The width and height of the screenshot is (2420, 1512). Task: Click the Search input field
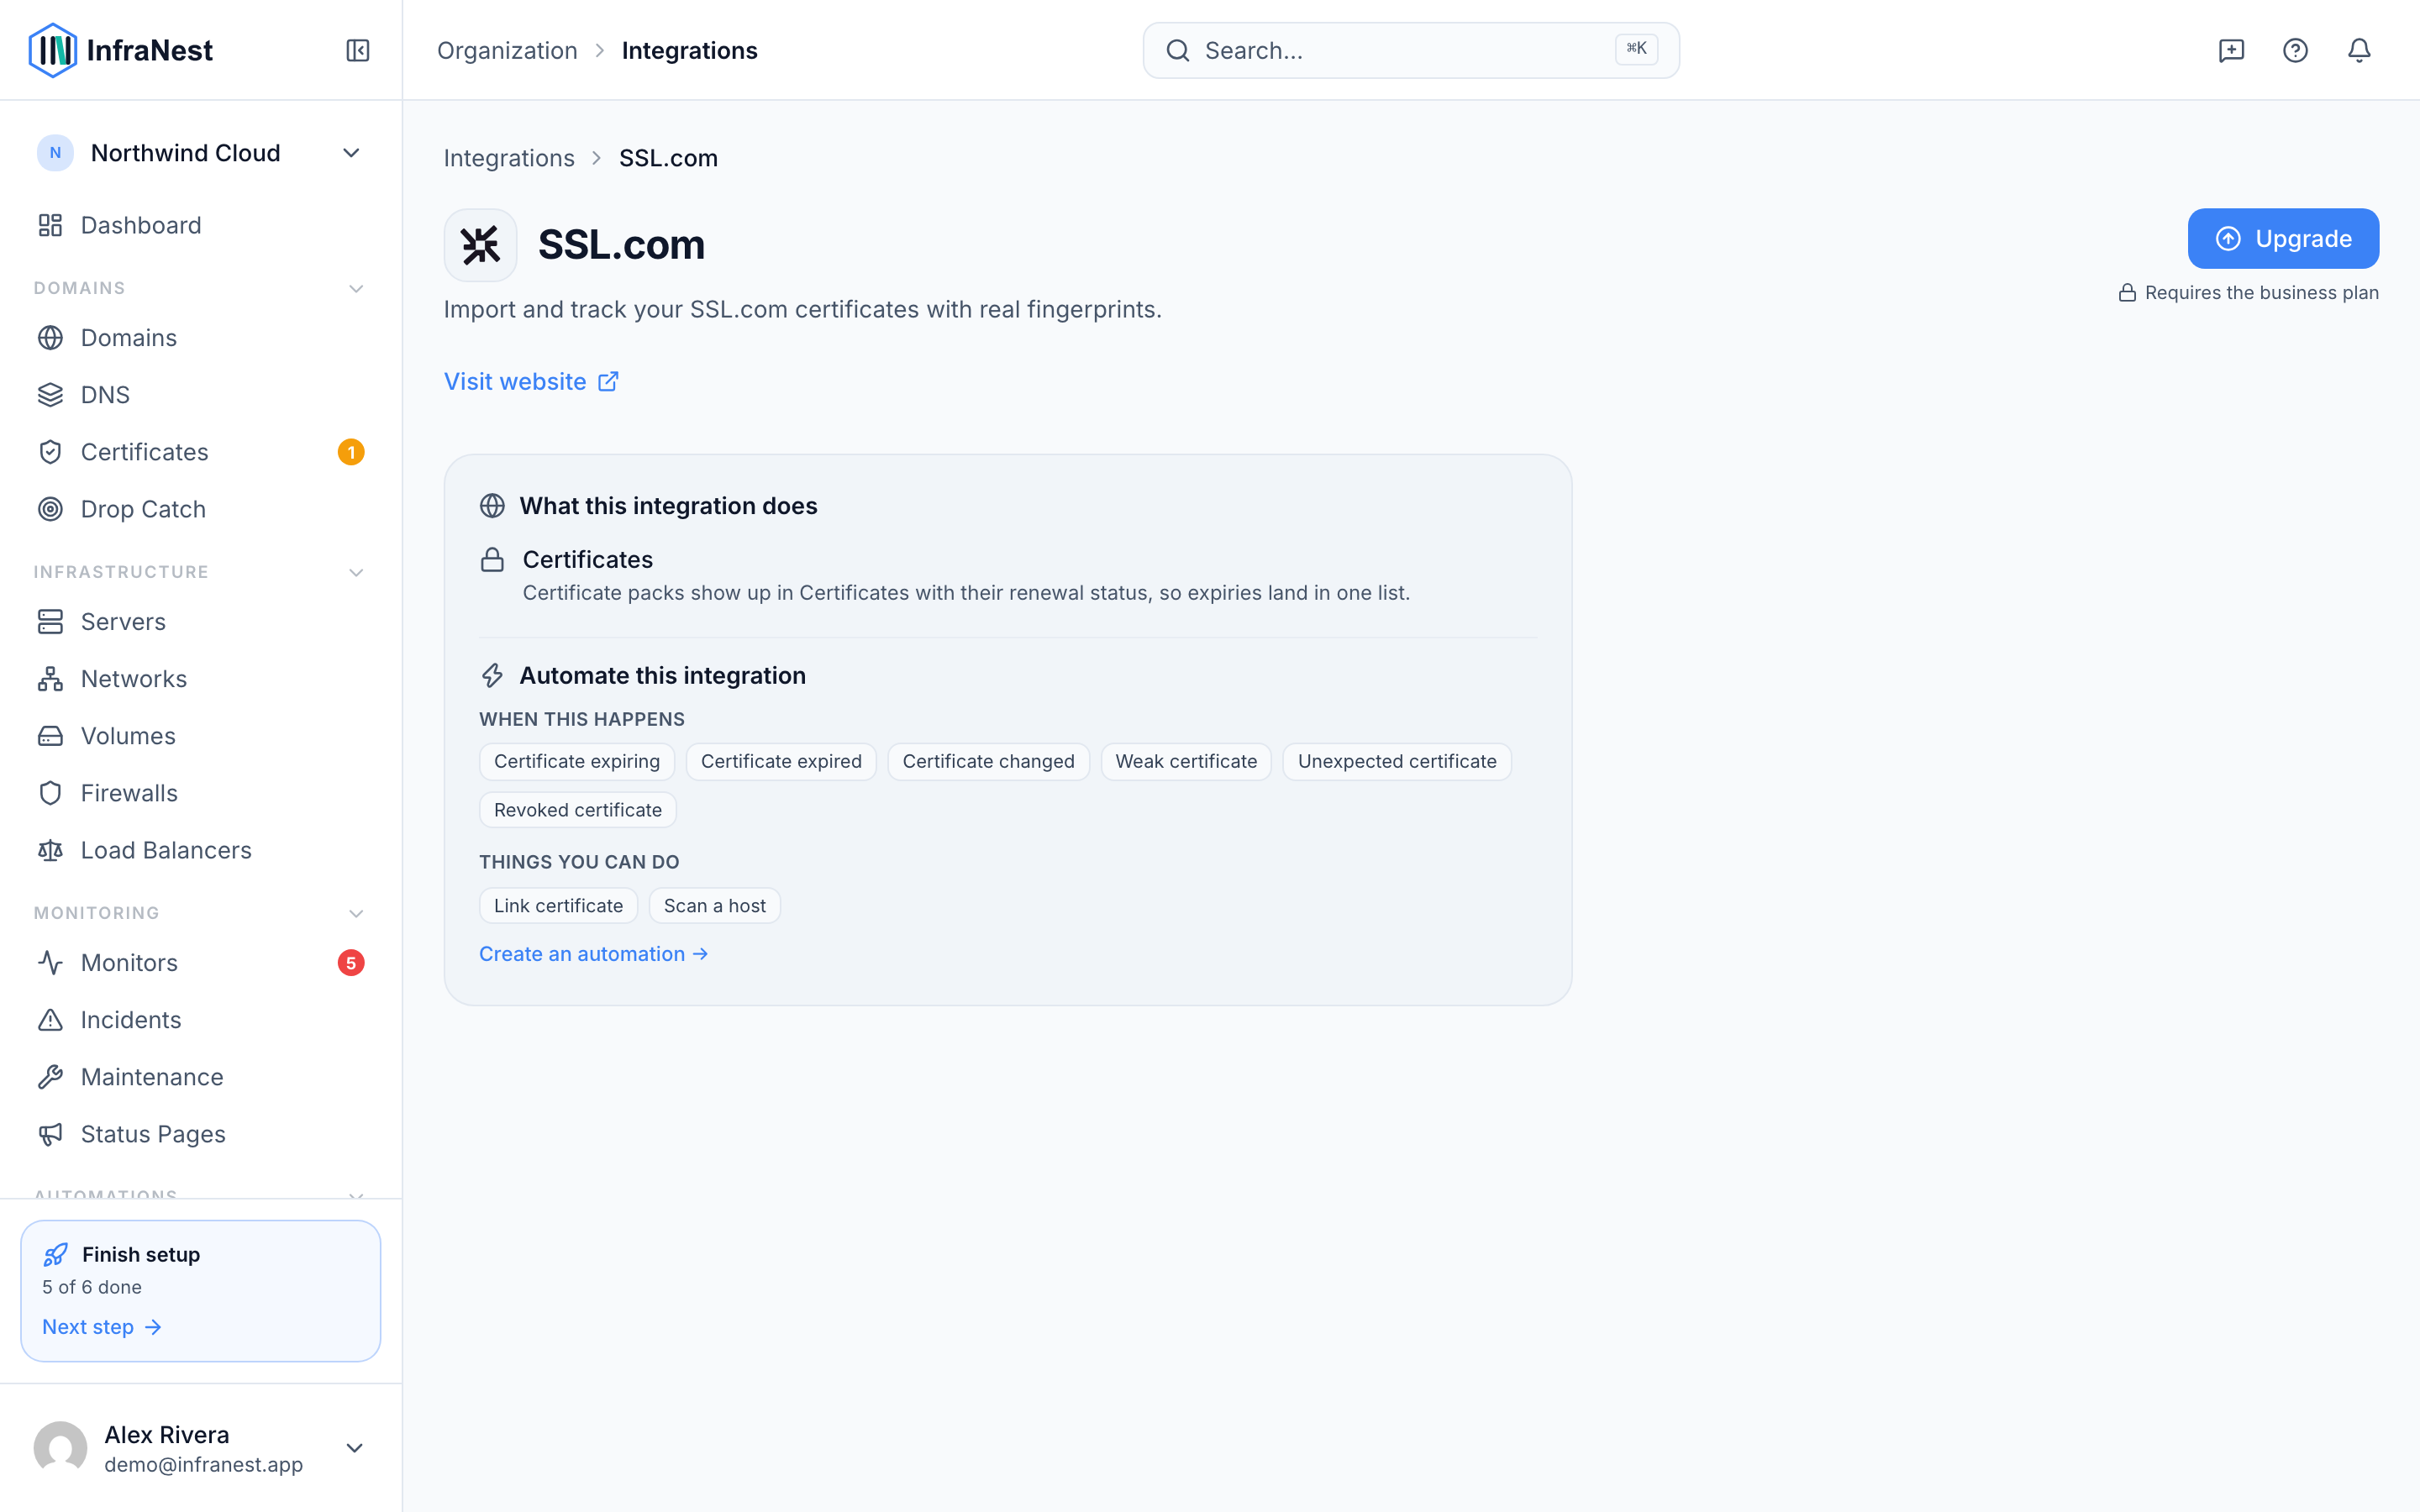click(1411, 50)
